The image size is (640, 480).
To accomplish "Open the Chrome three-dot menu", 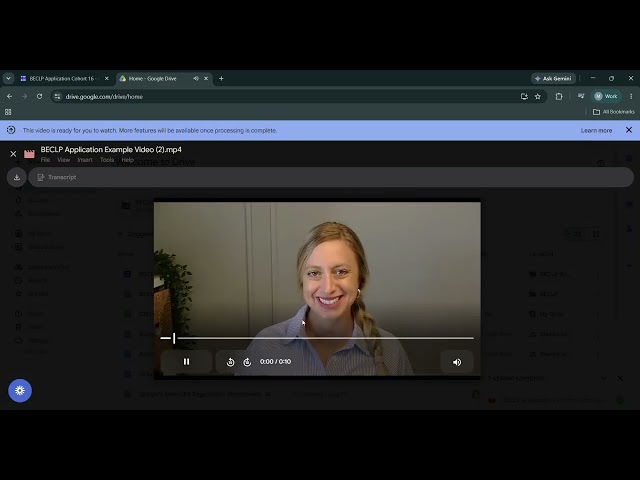I will pyautogui.click(x=631, y=96).
